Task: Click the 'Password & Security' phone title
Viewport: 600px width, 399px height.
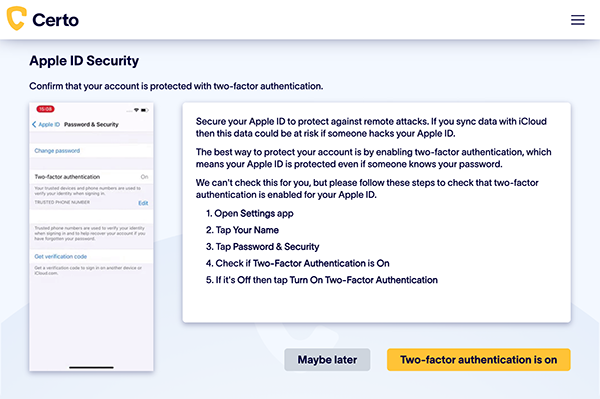Action: pos(91,124)
